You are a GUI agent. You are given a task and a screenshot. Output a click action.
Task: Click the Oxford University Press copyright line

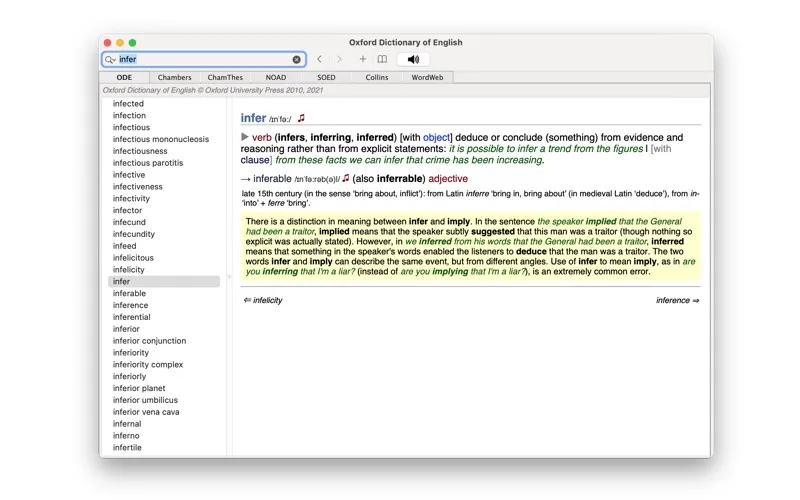click(213, 90)
